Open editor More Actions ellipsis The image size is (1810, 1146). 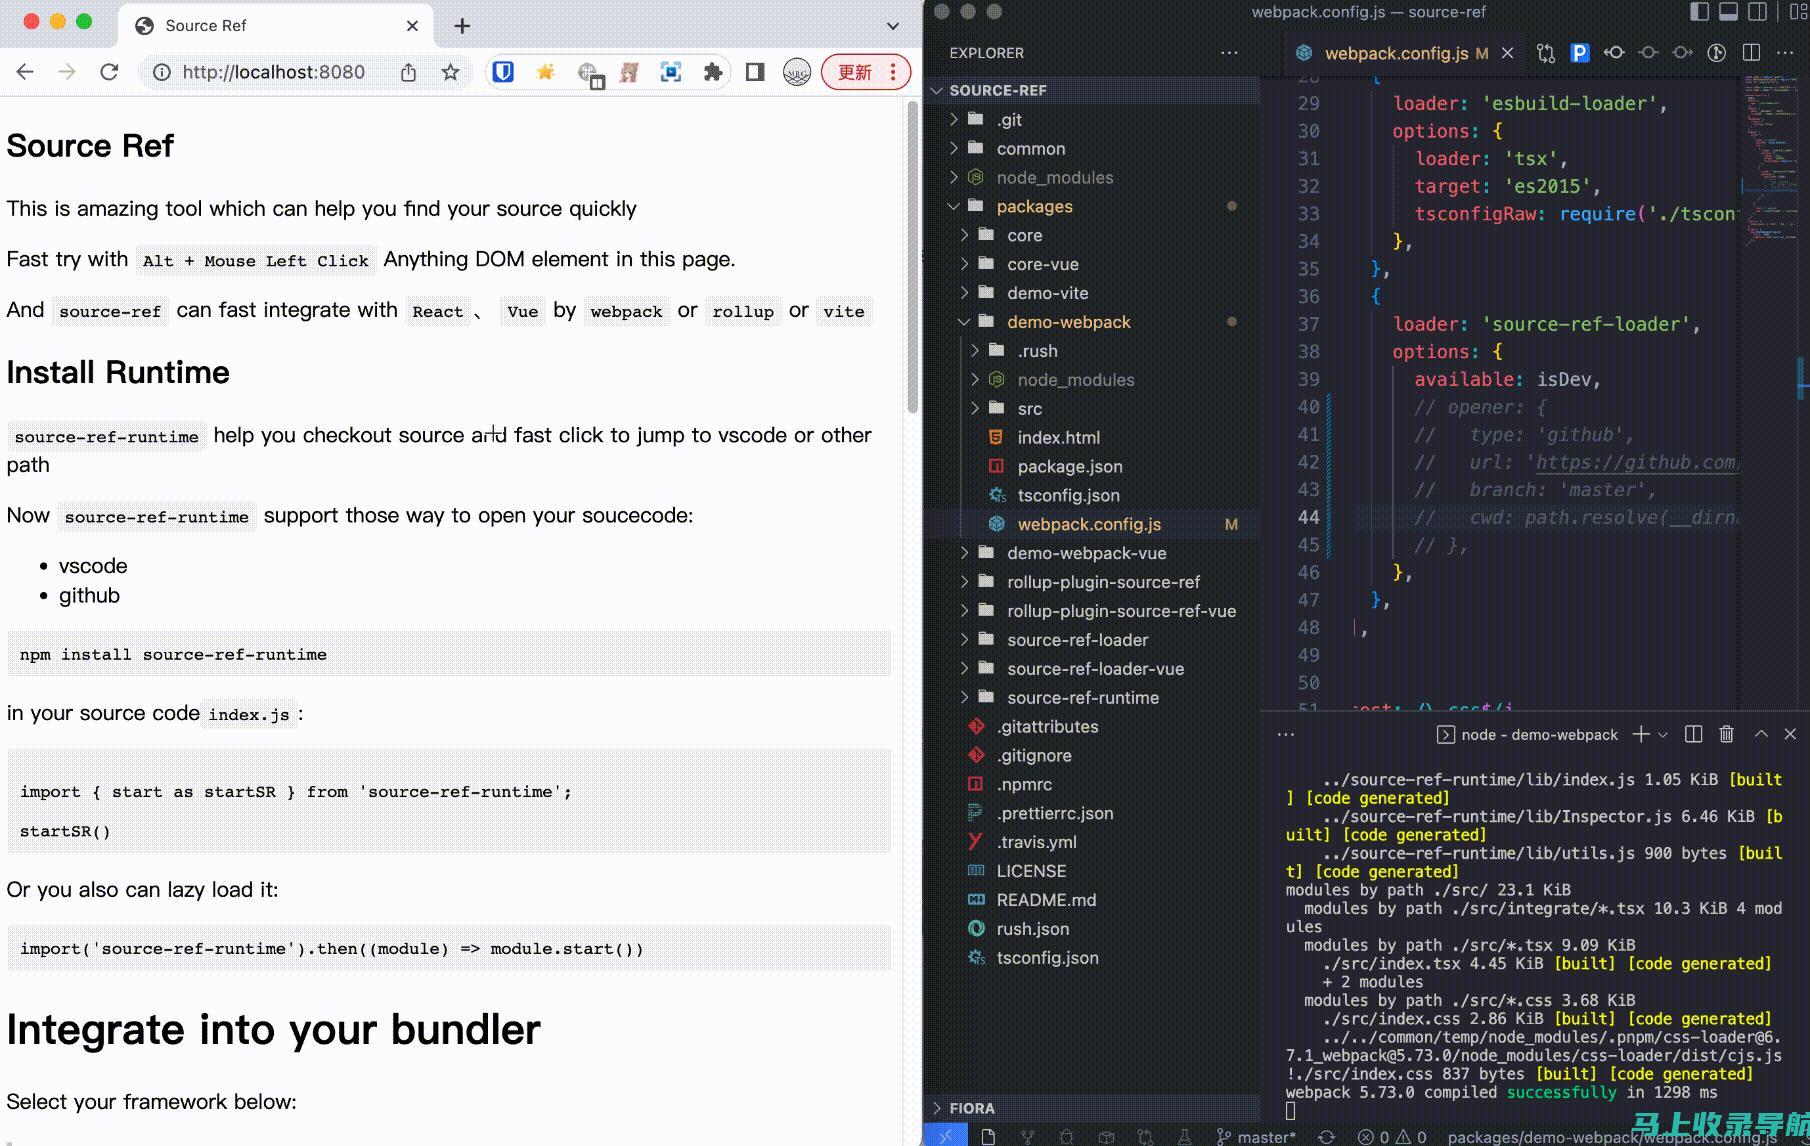click(1785, 53)
